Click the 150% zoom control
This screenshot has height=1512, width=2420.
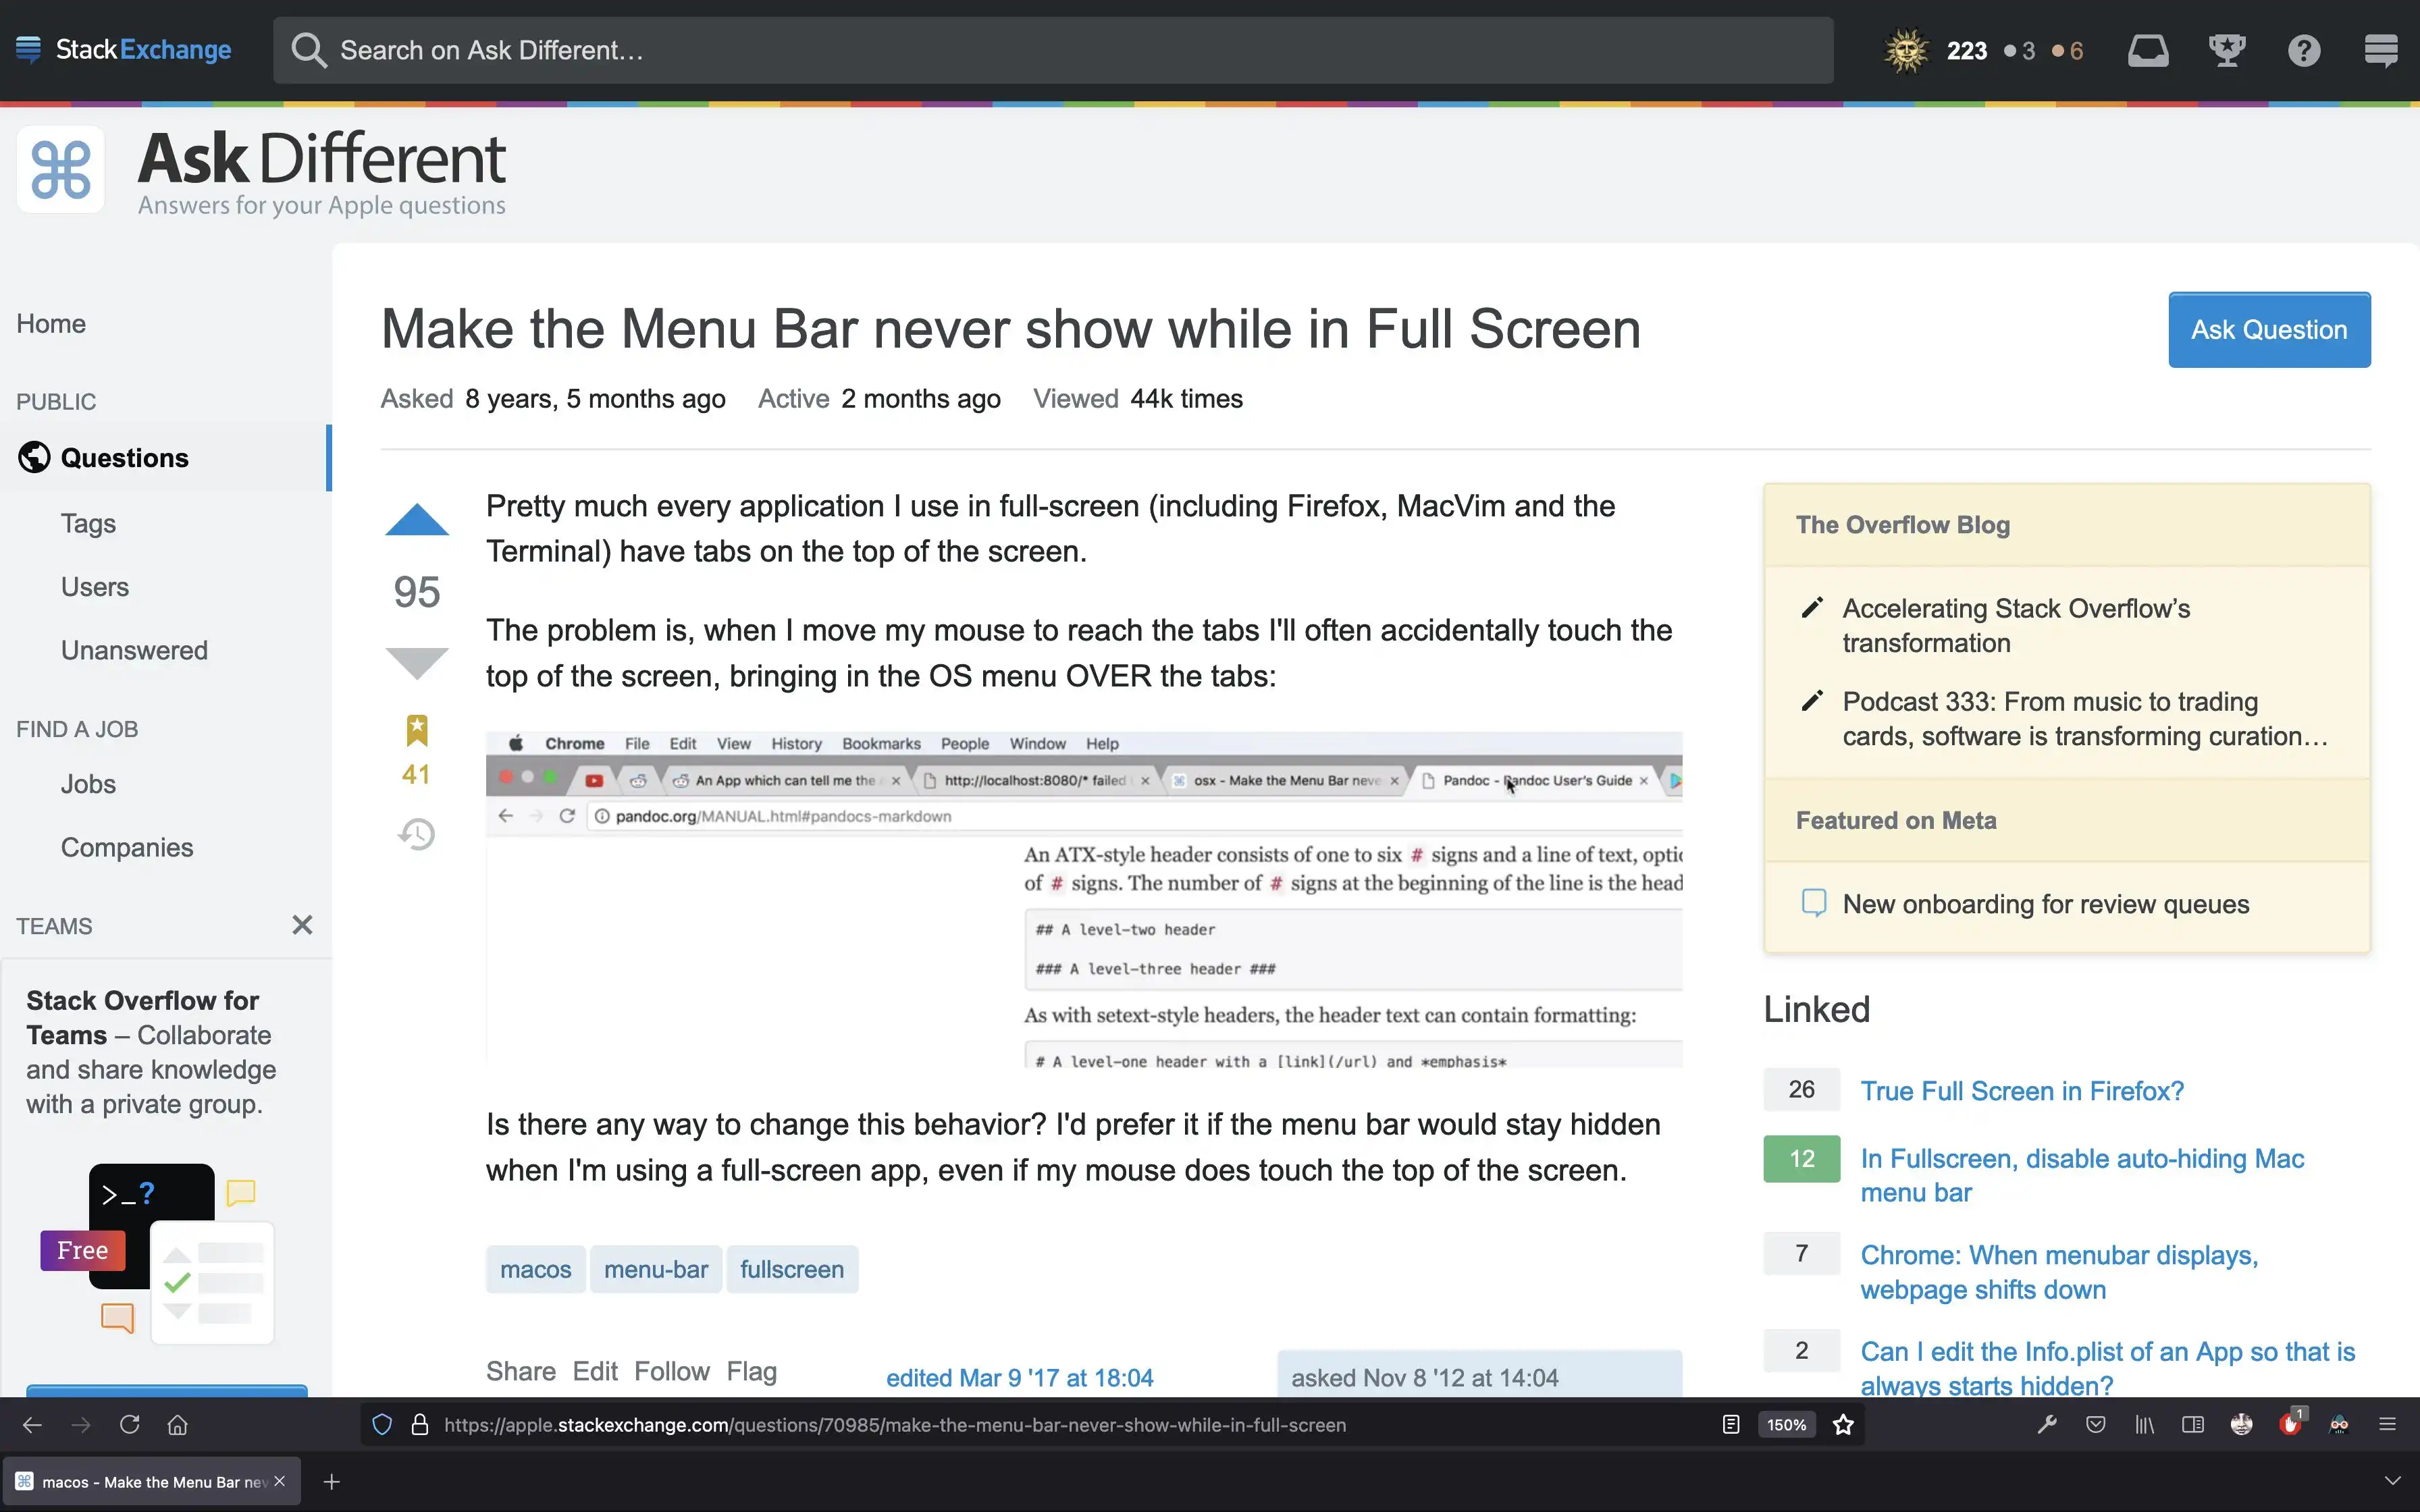pyautogui.click(x=1786, y=1424)
